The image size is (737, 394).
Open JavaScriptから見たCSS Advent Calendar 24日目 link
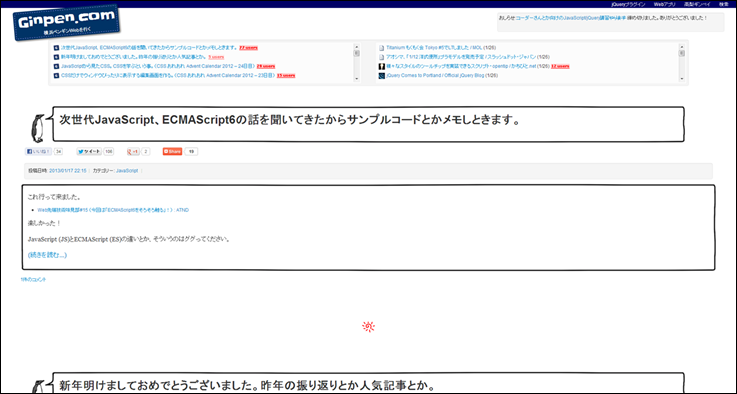pos(158,66)
